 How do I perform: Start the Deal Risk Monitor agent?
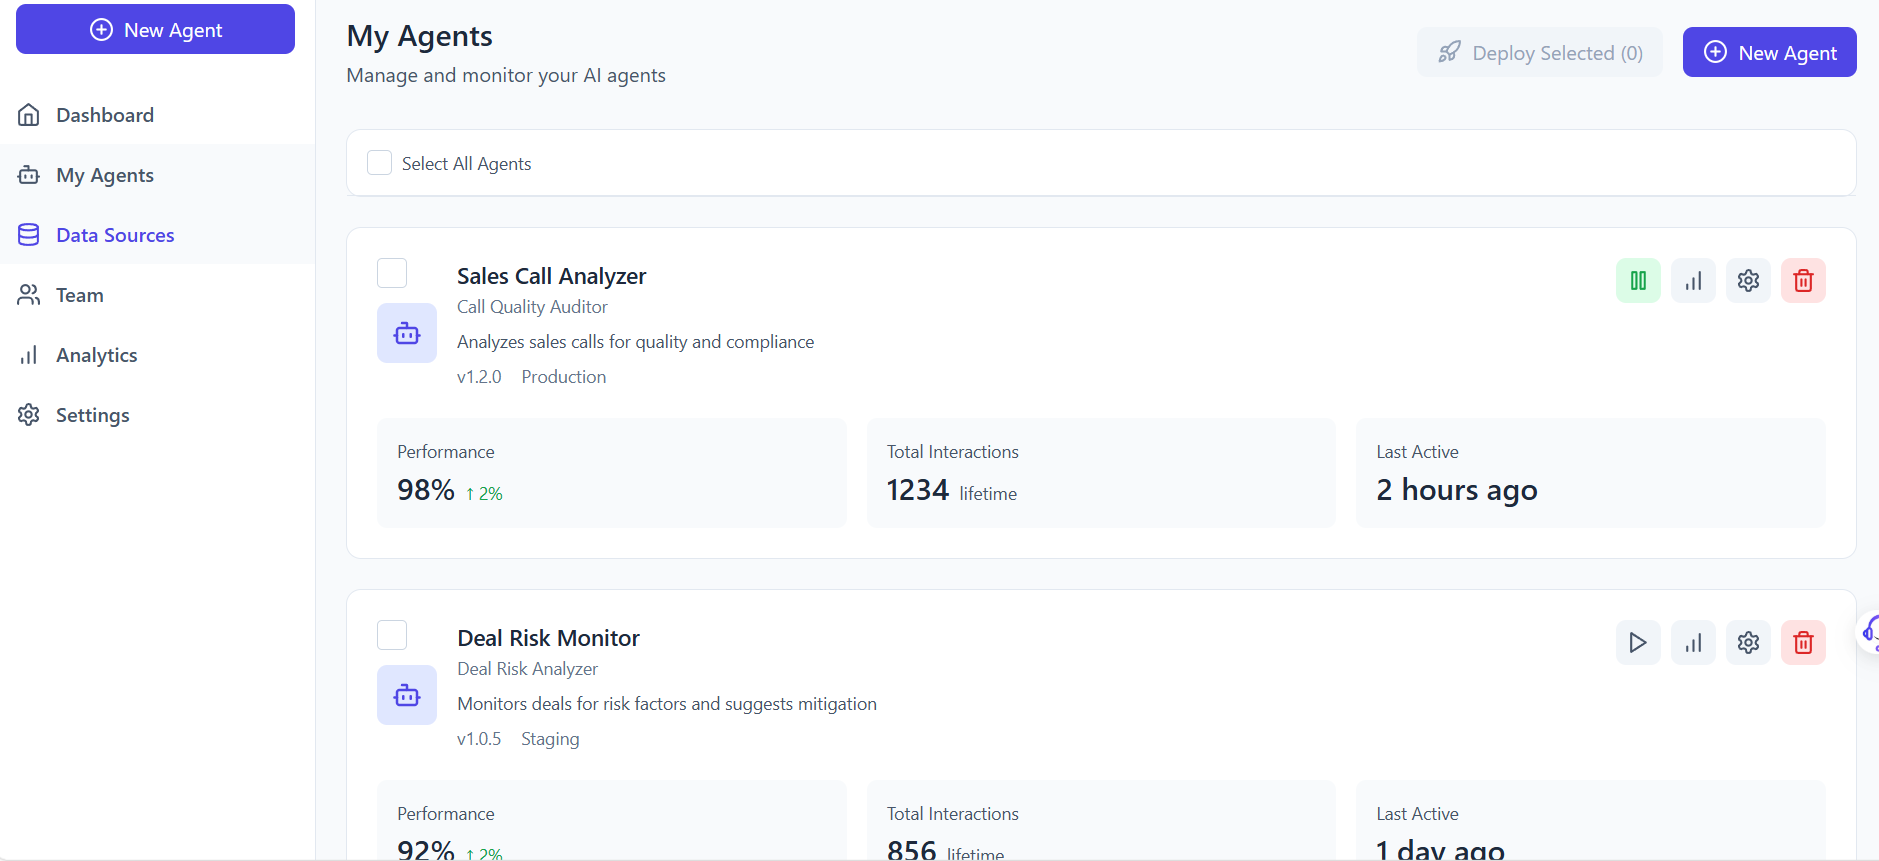point(1637,643)
